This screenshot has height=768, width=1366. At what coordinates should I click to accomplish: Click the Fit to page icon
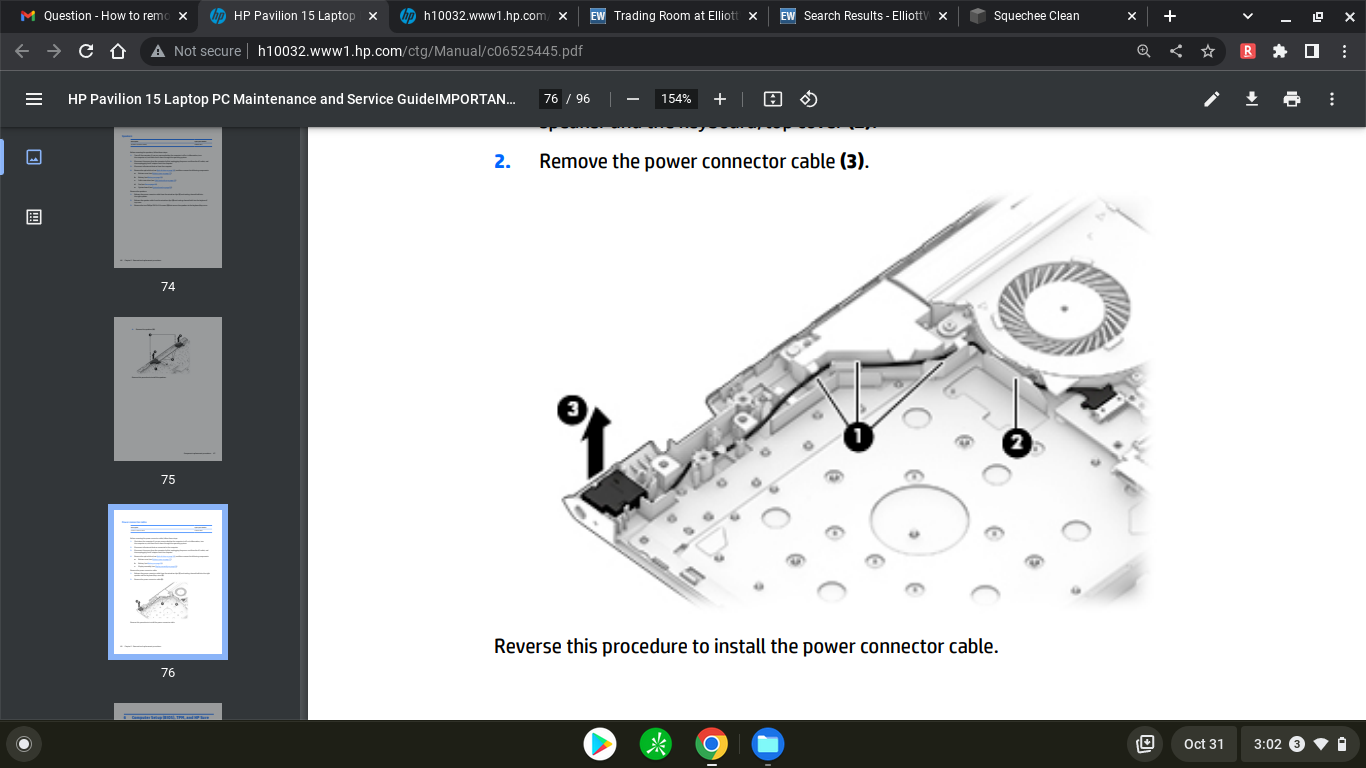tap(772, 99)
